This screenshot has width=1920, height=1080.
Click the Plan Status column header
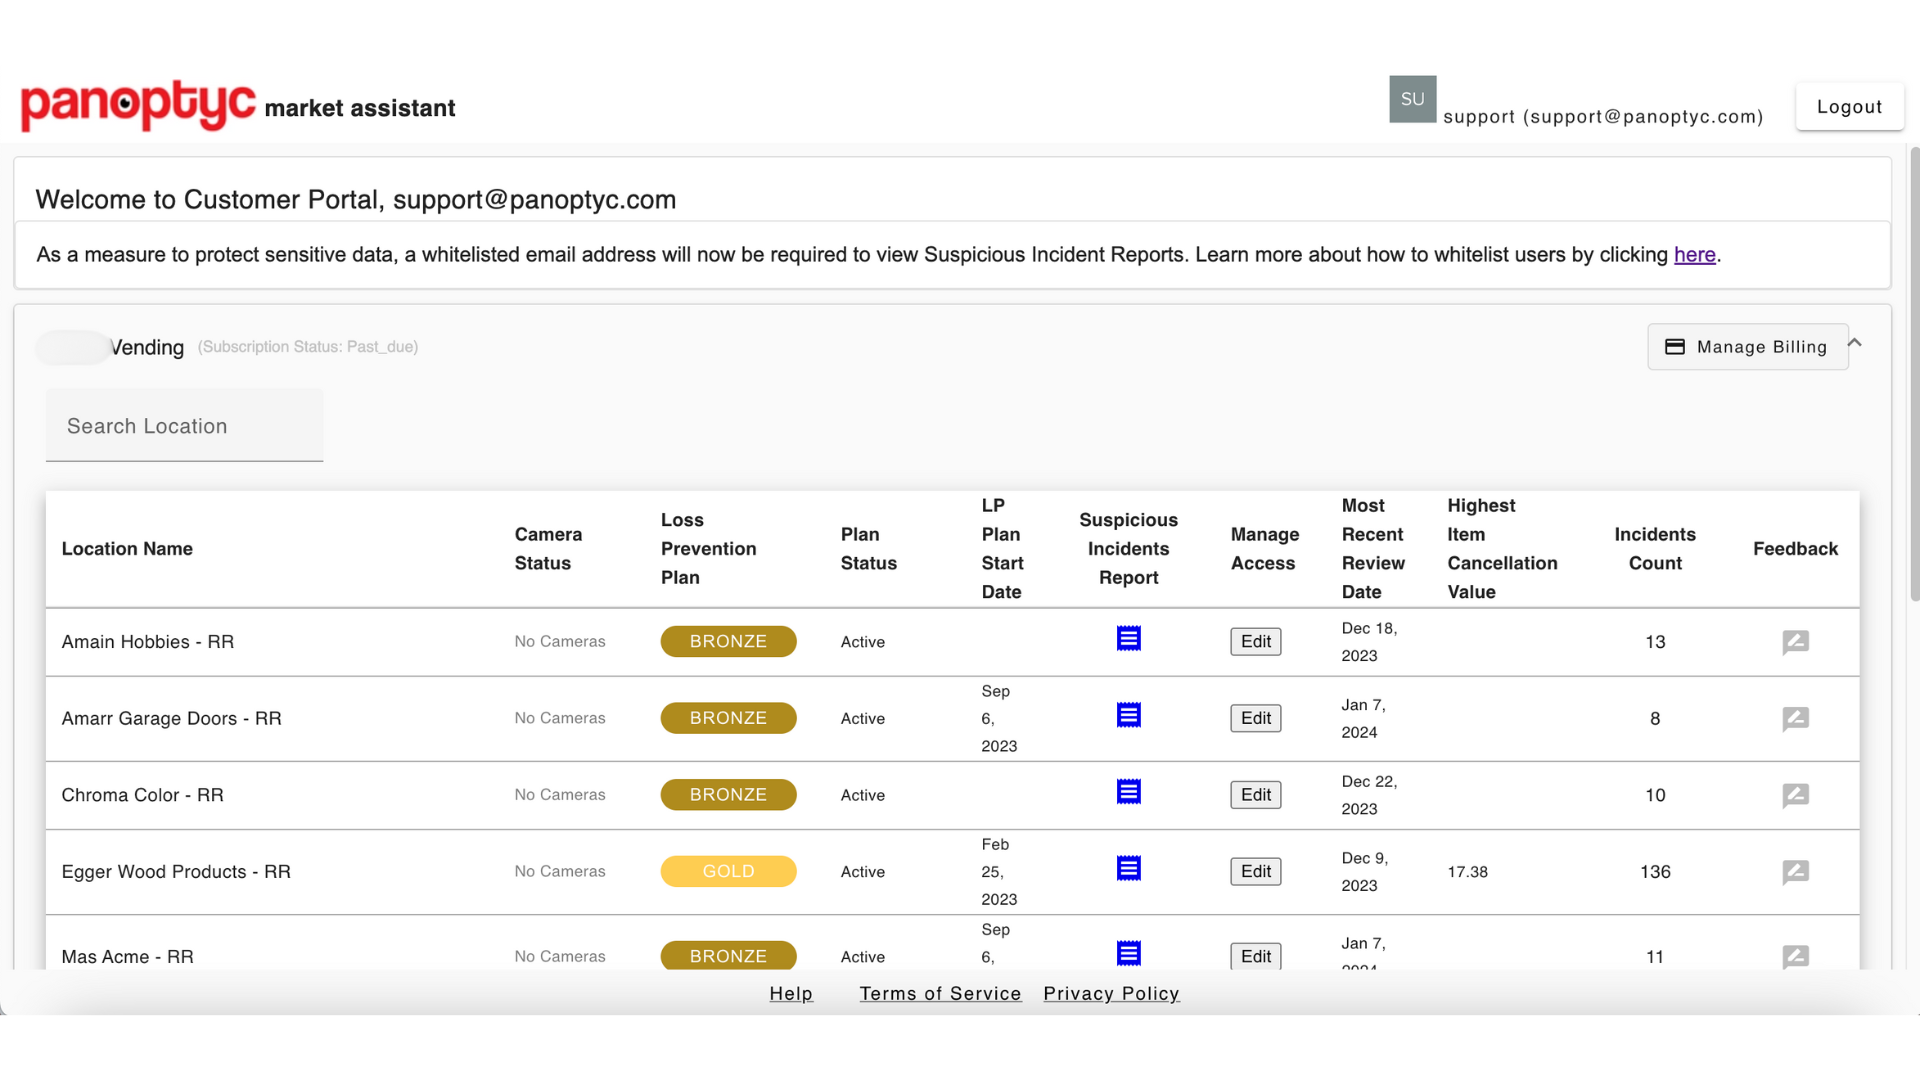pyautogui.click(x=868, y=549)
